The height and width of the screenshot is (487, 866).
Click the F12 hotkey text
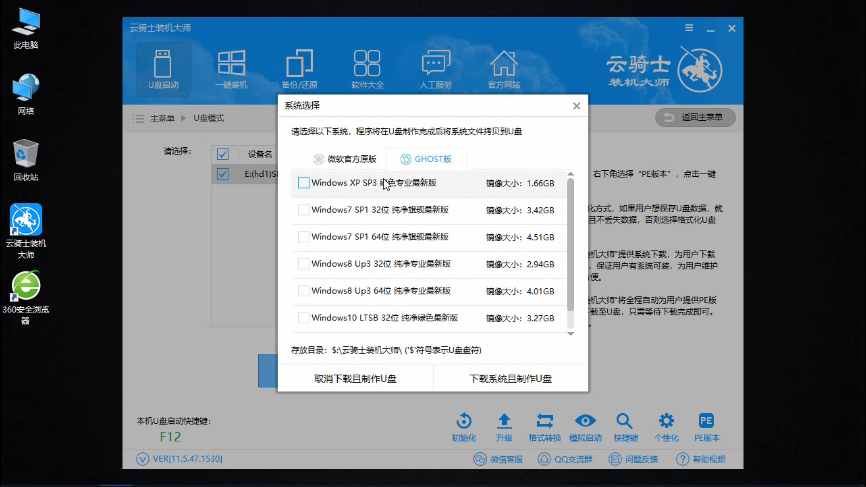(x=170, y=437)
